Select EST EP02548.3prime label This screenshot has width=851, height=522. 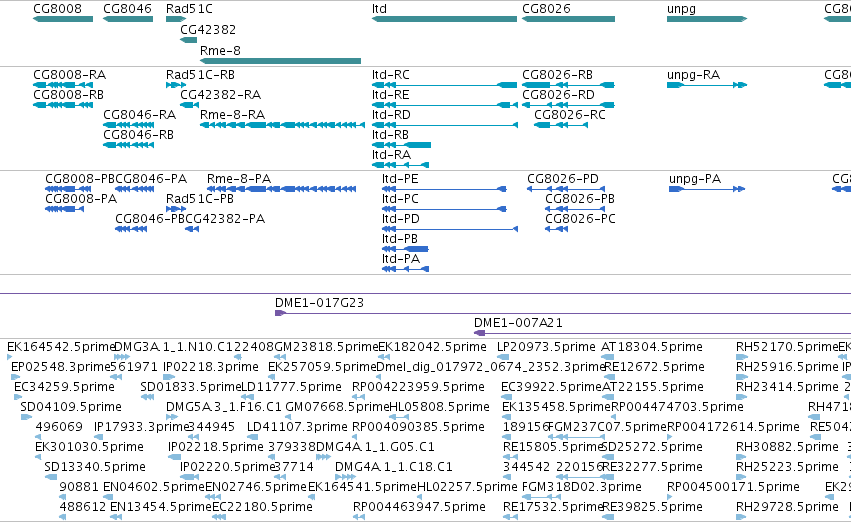click(x=61, y=367)
